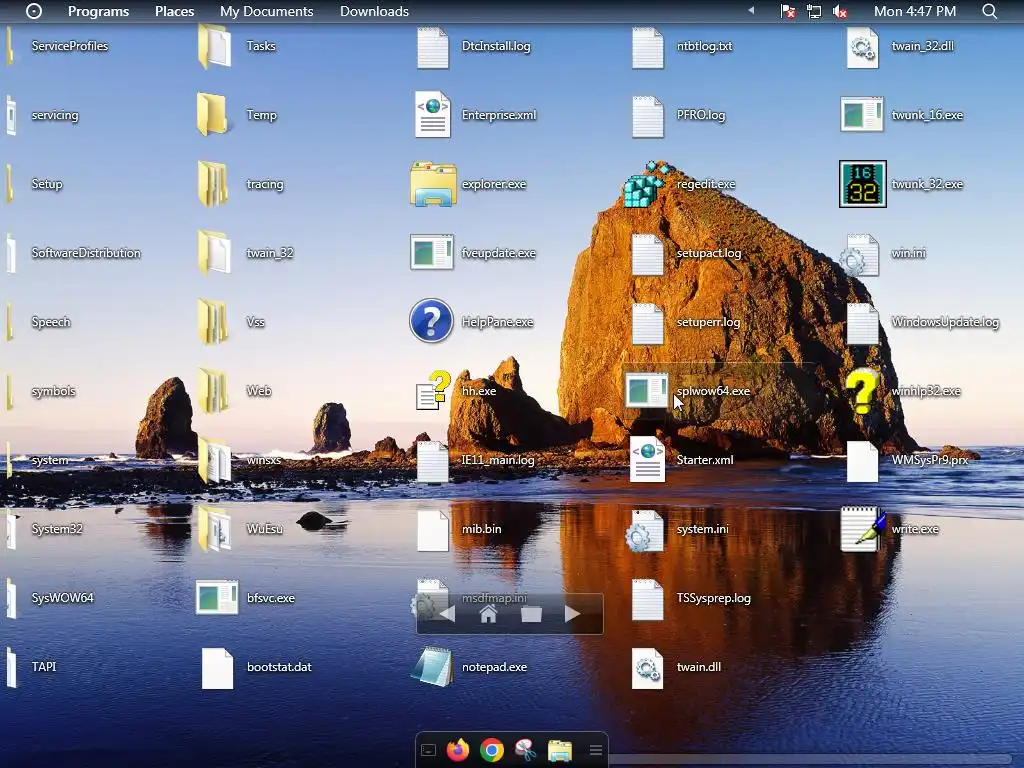Select the twain.dll file icon
Viewport: 1024px width, 768px height.
point(647,667)
